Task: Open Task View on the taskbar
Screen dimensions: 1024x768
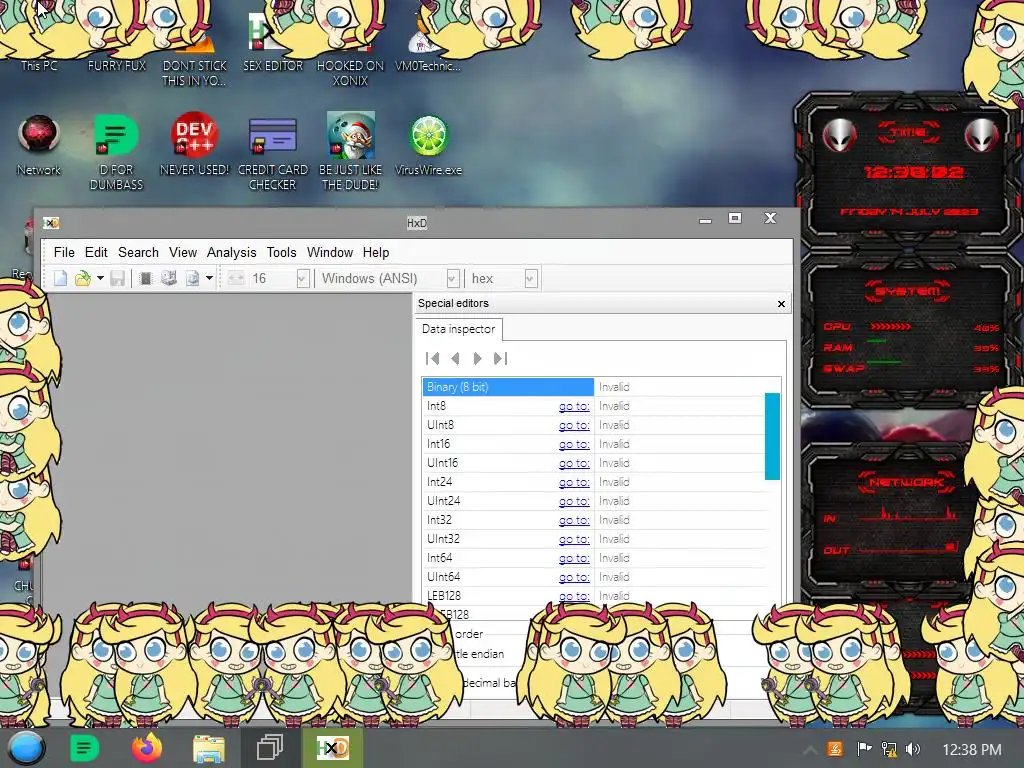Action: (x=270, y=748)
